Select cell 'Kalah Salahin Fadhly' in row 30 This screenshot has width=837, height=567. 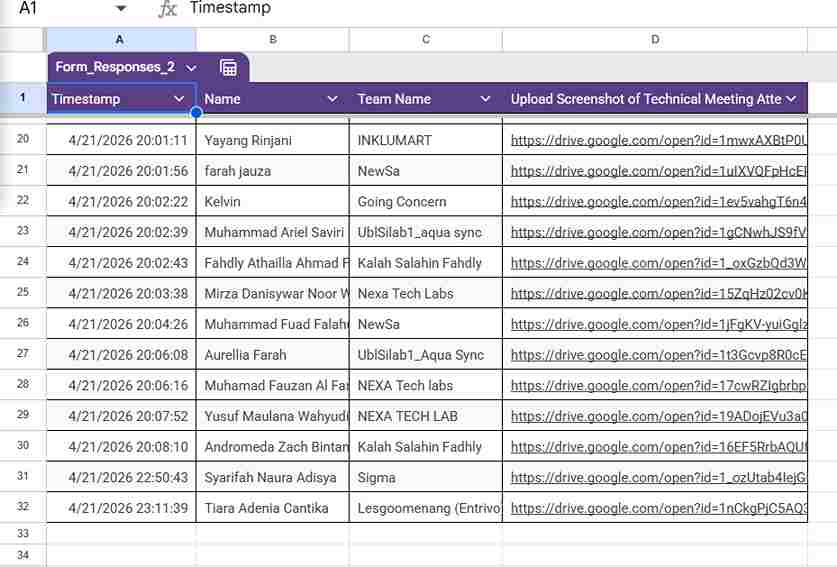426,447
